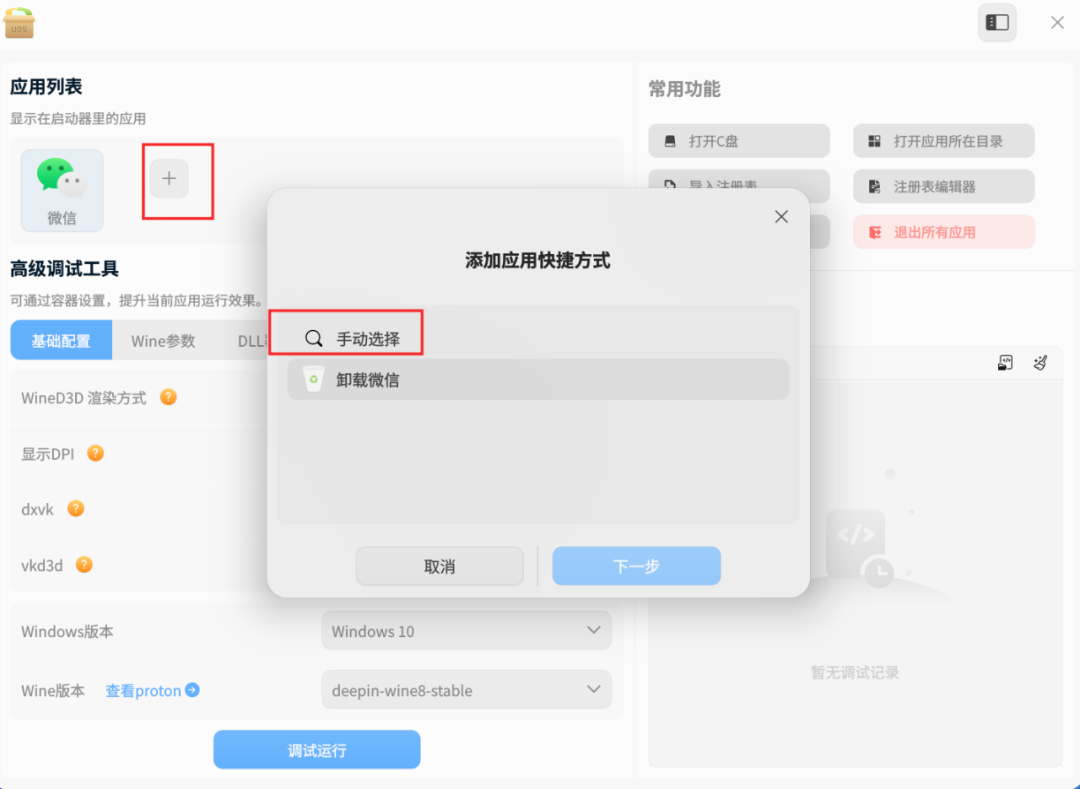Add a new app with plus button
Image resolution: width=1080 pixels, height=789 pixels.
pyautogui.click(x=169, y=179)
